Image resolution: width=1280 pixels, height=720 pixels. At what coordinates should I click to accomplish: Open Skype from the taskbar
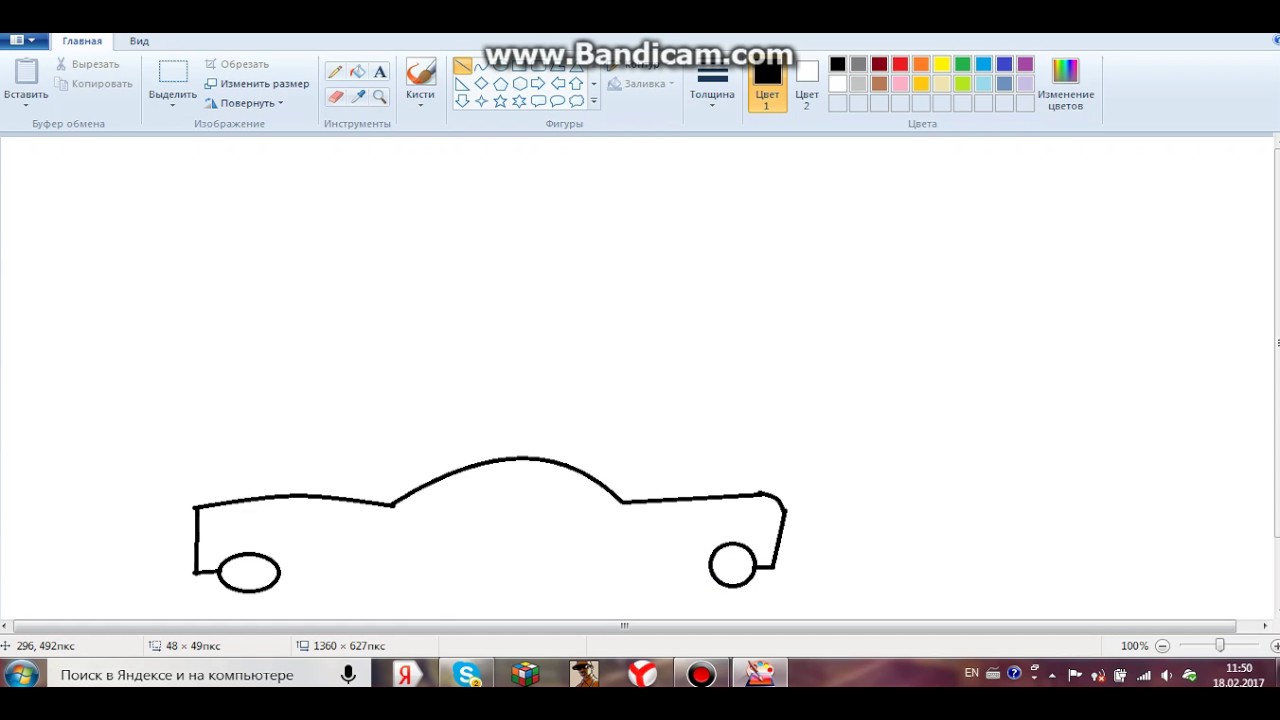(466, 675)
